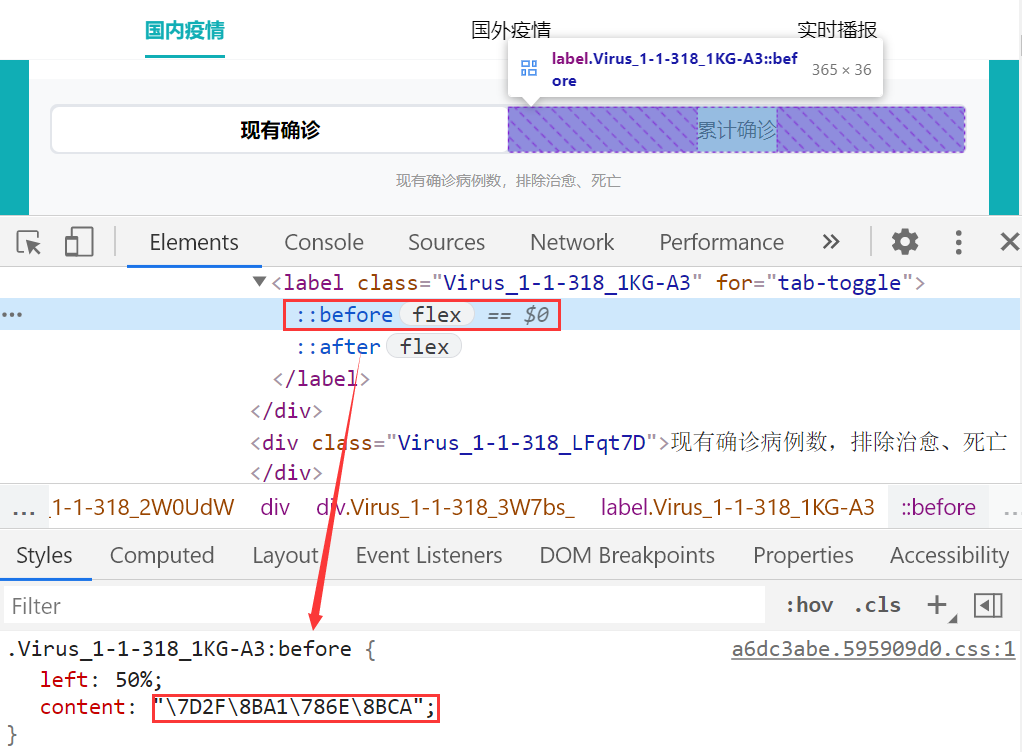This screenshot has height=752, width=1022.
Task: Open the Event Listeners pane tab
Action: coord(429,555)
